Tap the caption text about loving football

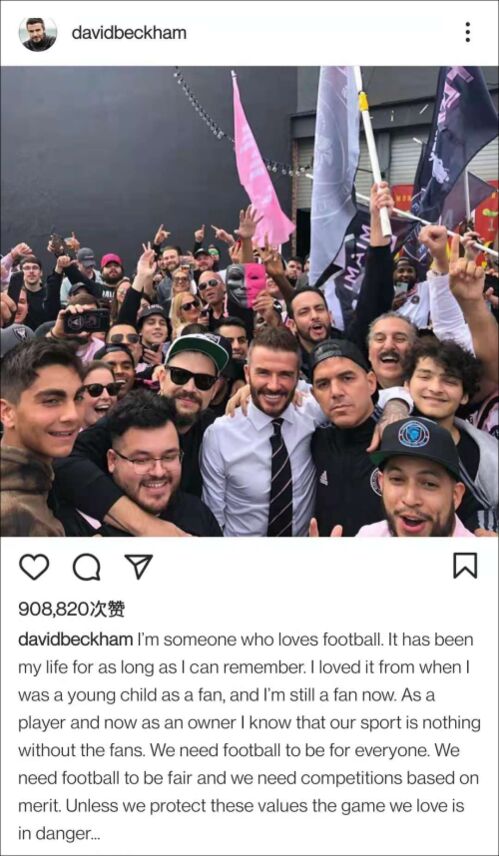250,736
